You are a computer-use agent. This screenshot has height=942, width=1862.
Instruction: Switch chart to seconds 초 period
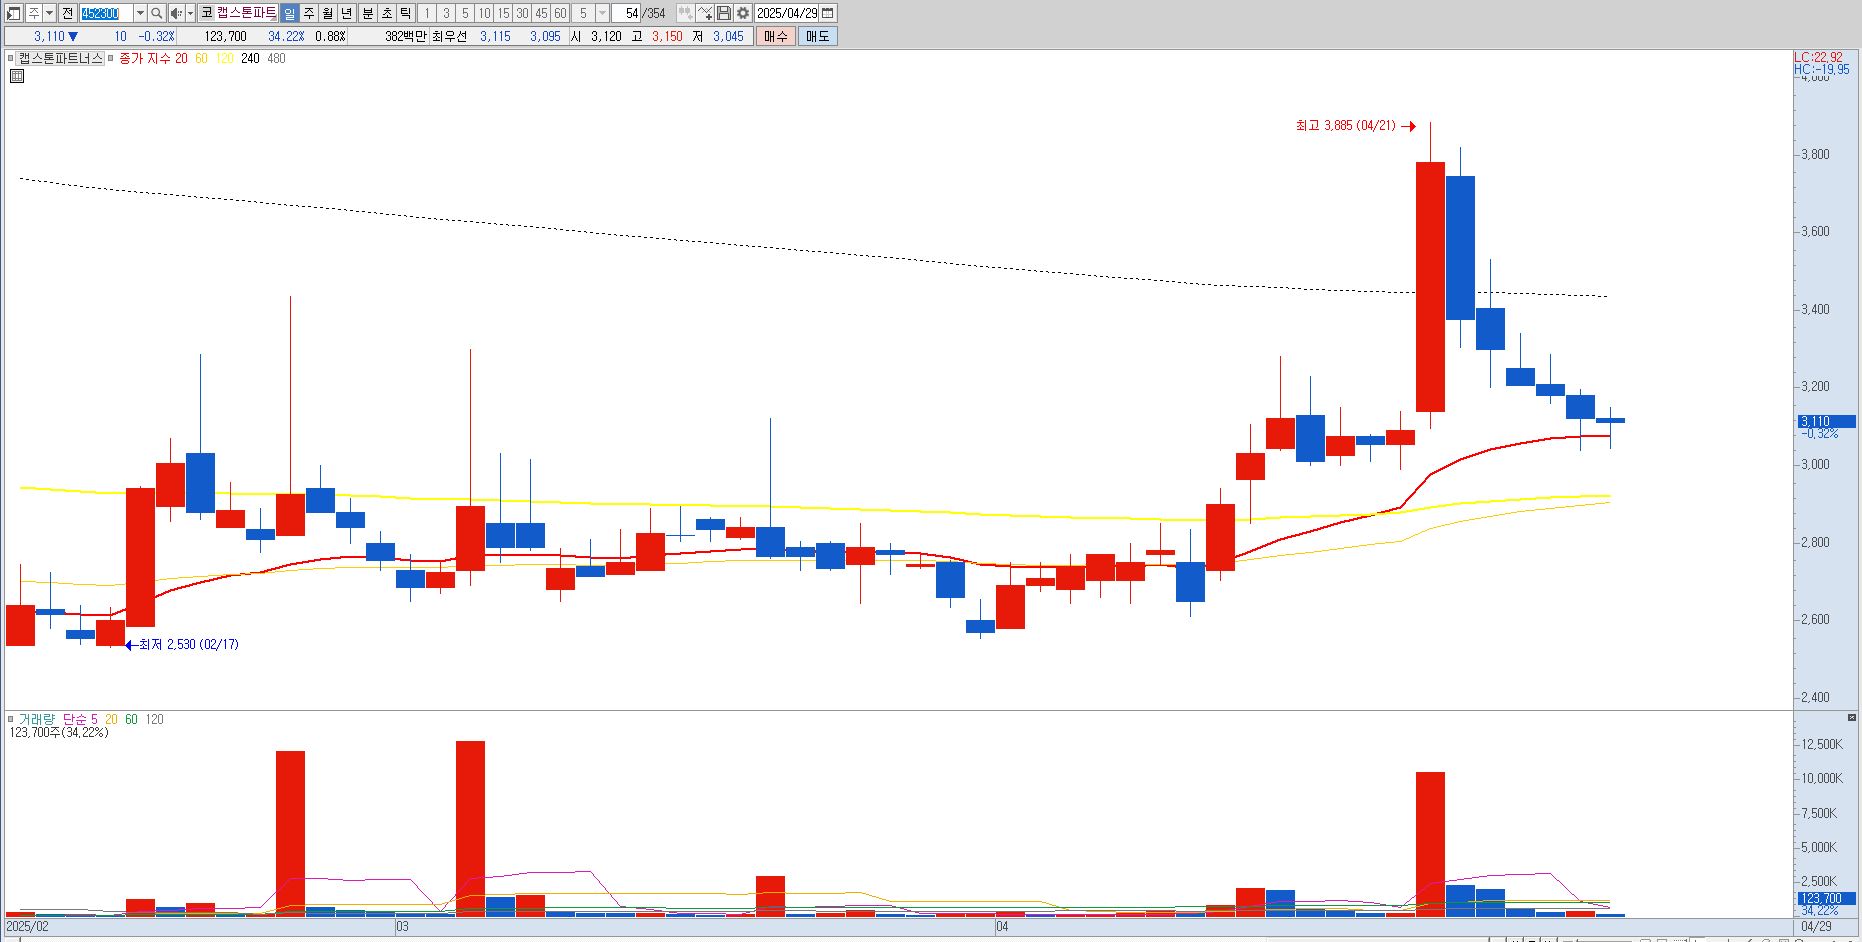point(387,13)
